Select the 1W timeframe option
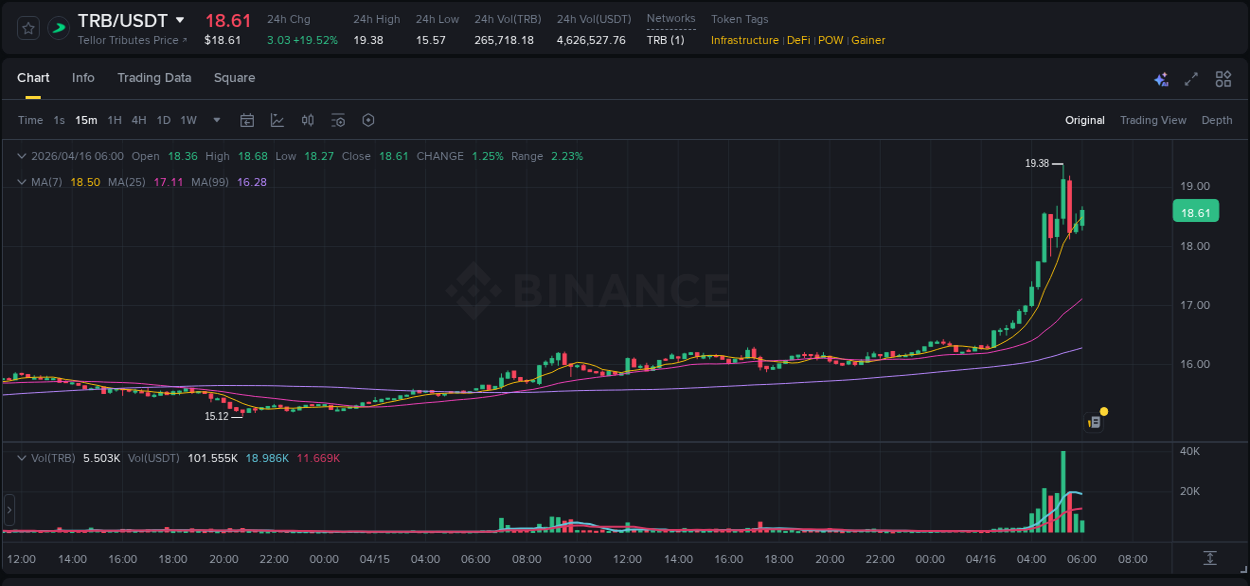The height and width of the screenshot is (586, 1250). 188,120
